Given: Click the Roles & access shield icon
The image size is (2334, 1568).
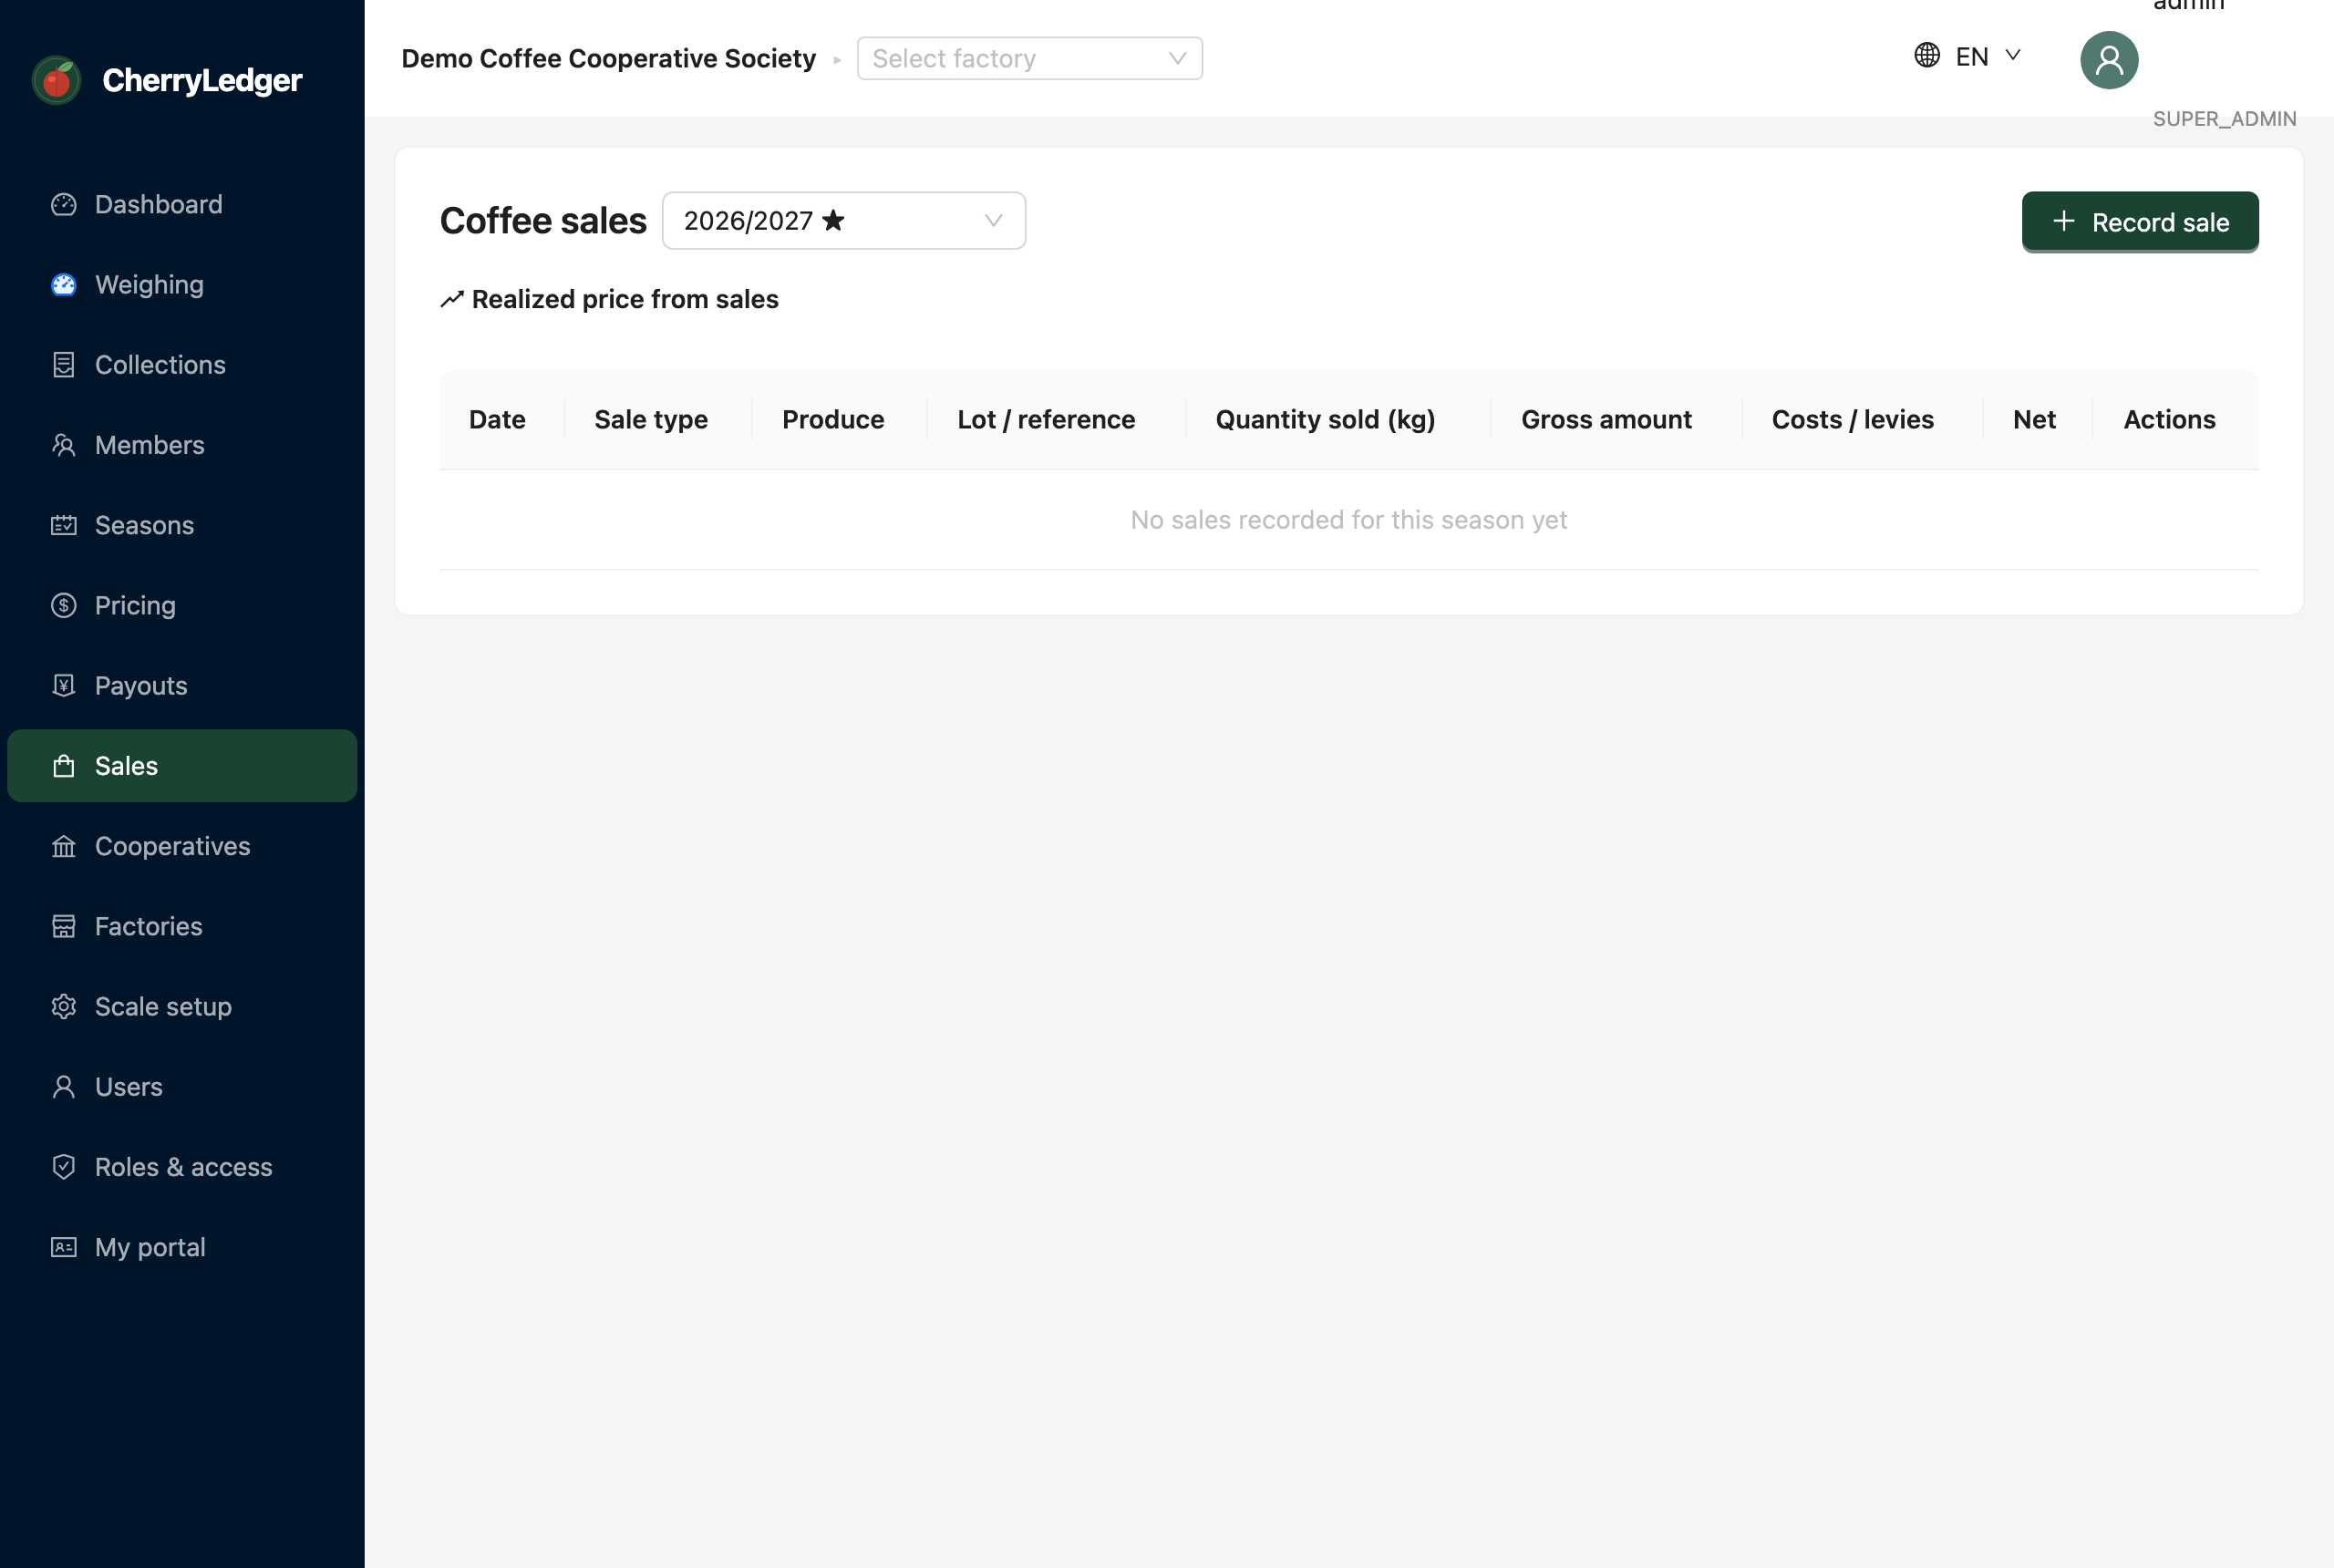Looking at the screenshot, I should pyautogui.click(x=64, y=1167).
